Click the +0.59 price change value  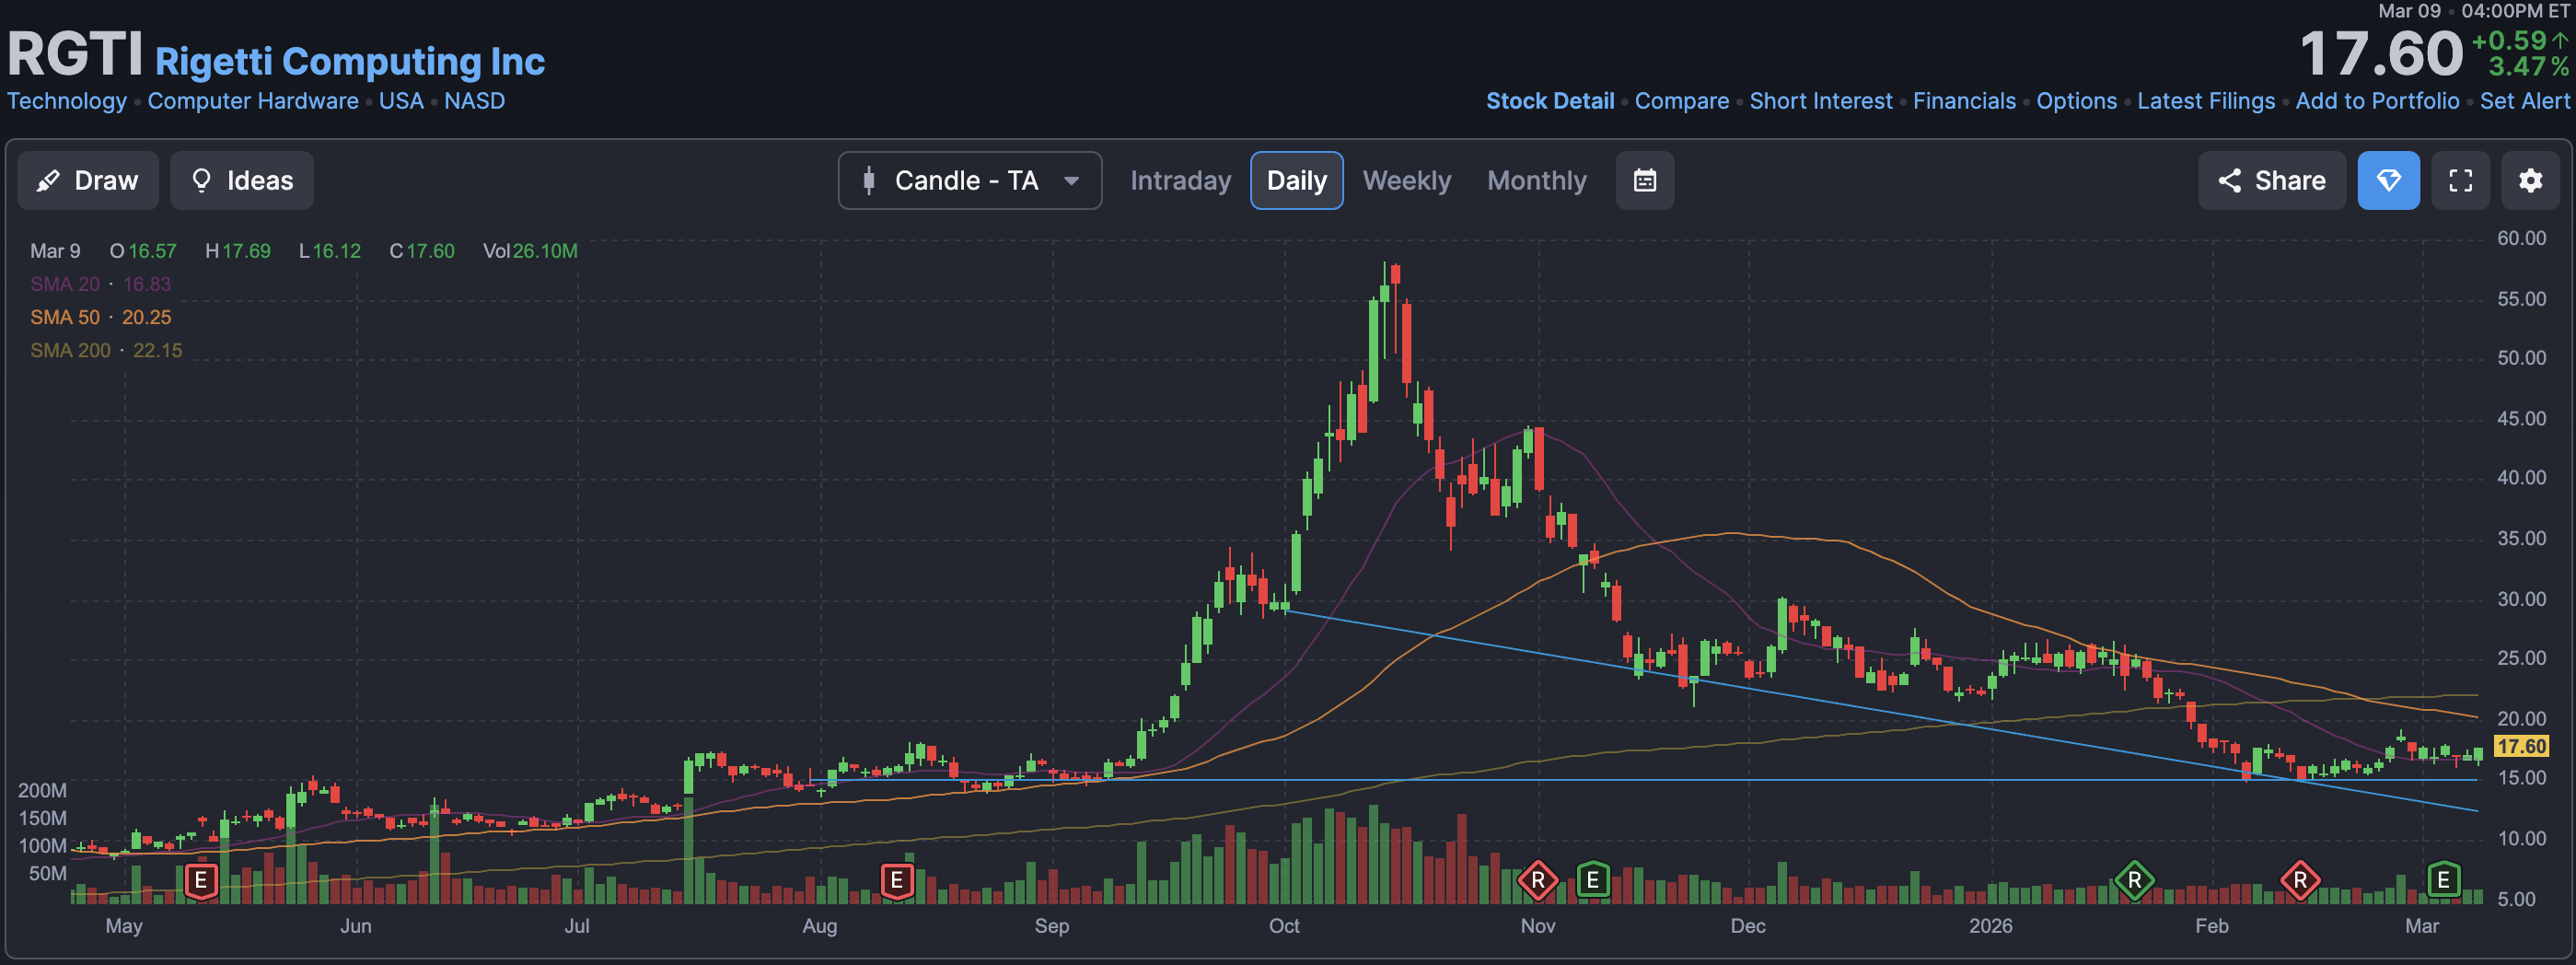[2518, 41]
